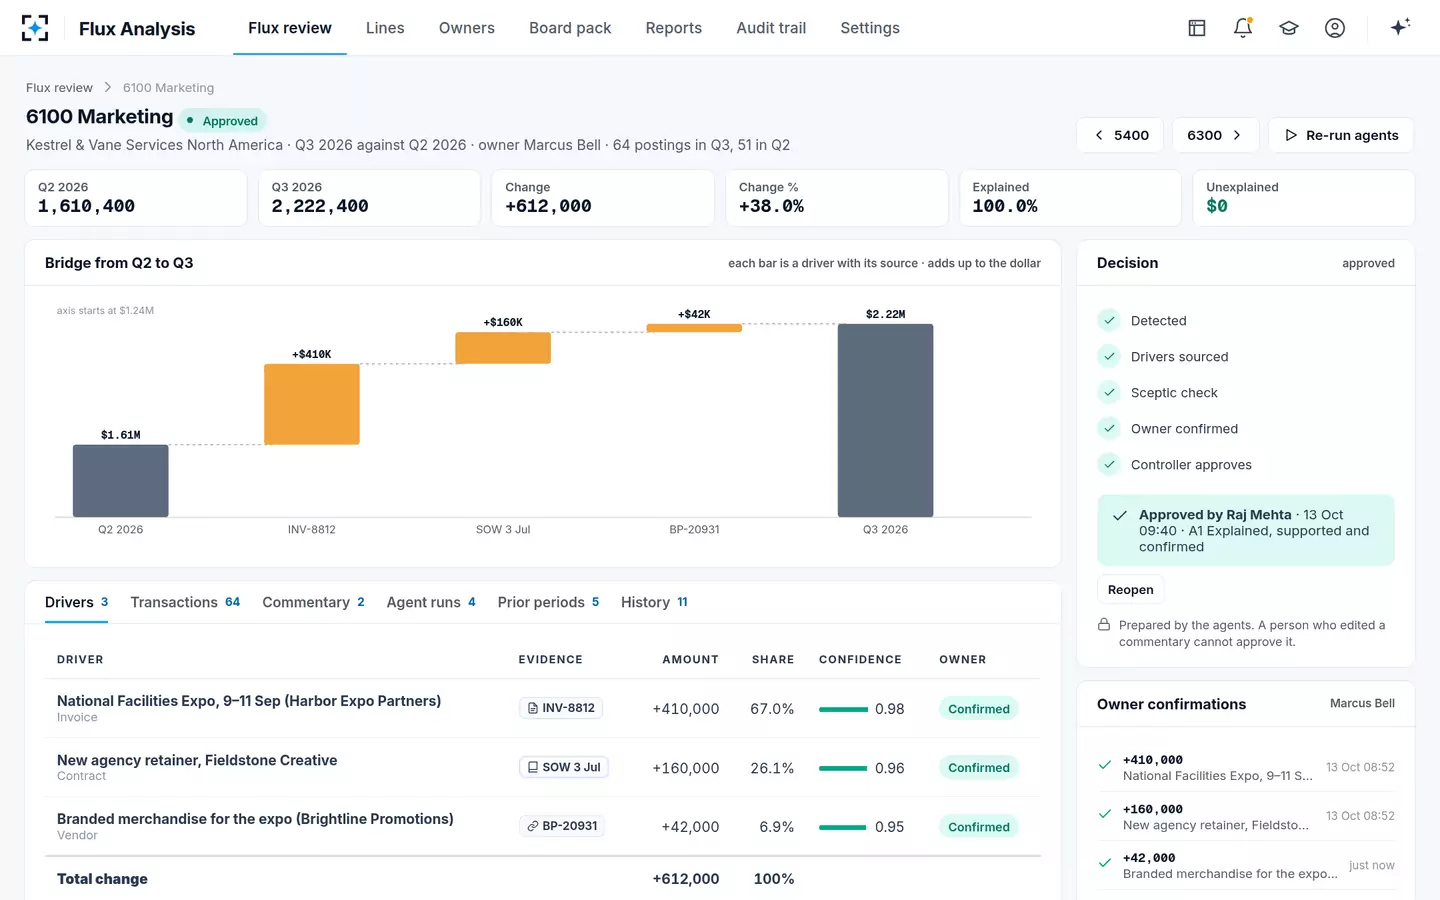Click the Reopen button

tap(1131, 590)
